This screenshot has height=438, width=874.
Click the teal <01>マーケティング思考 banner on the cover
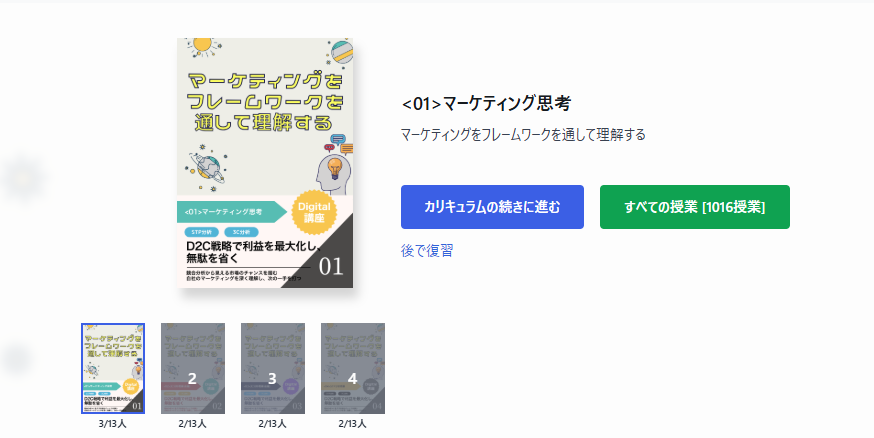click(231, 212)
